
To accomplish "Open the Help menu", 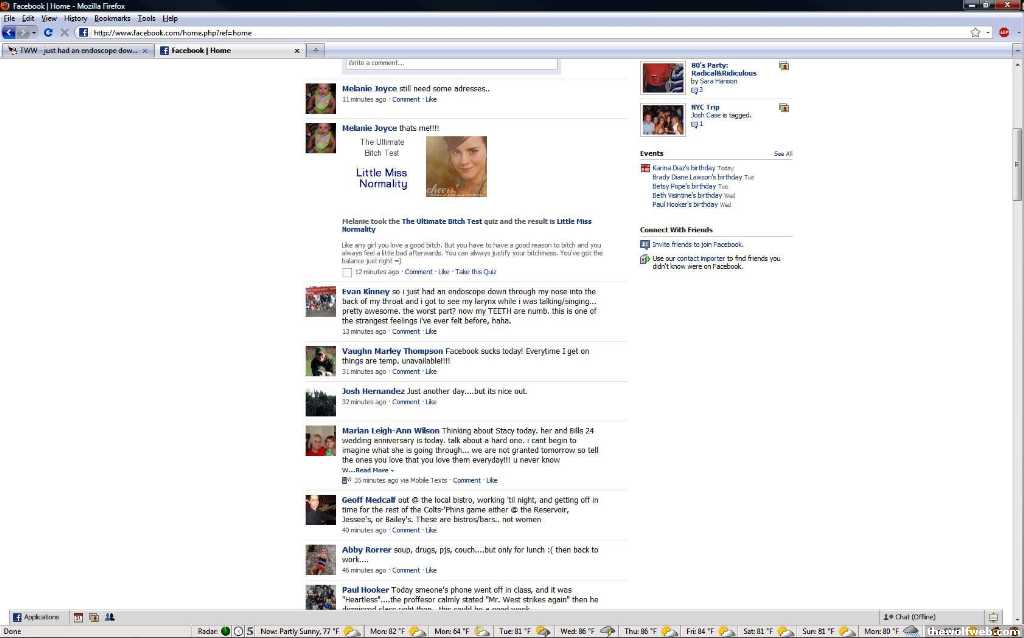I will (170, 19).
